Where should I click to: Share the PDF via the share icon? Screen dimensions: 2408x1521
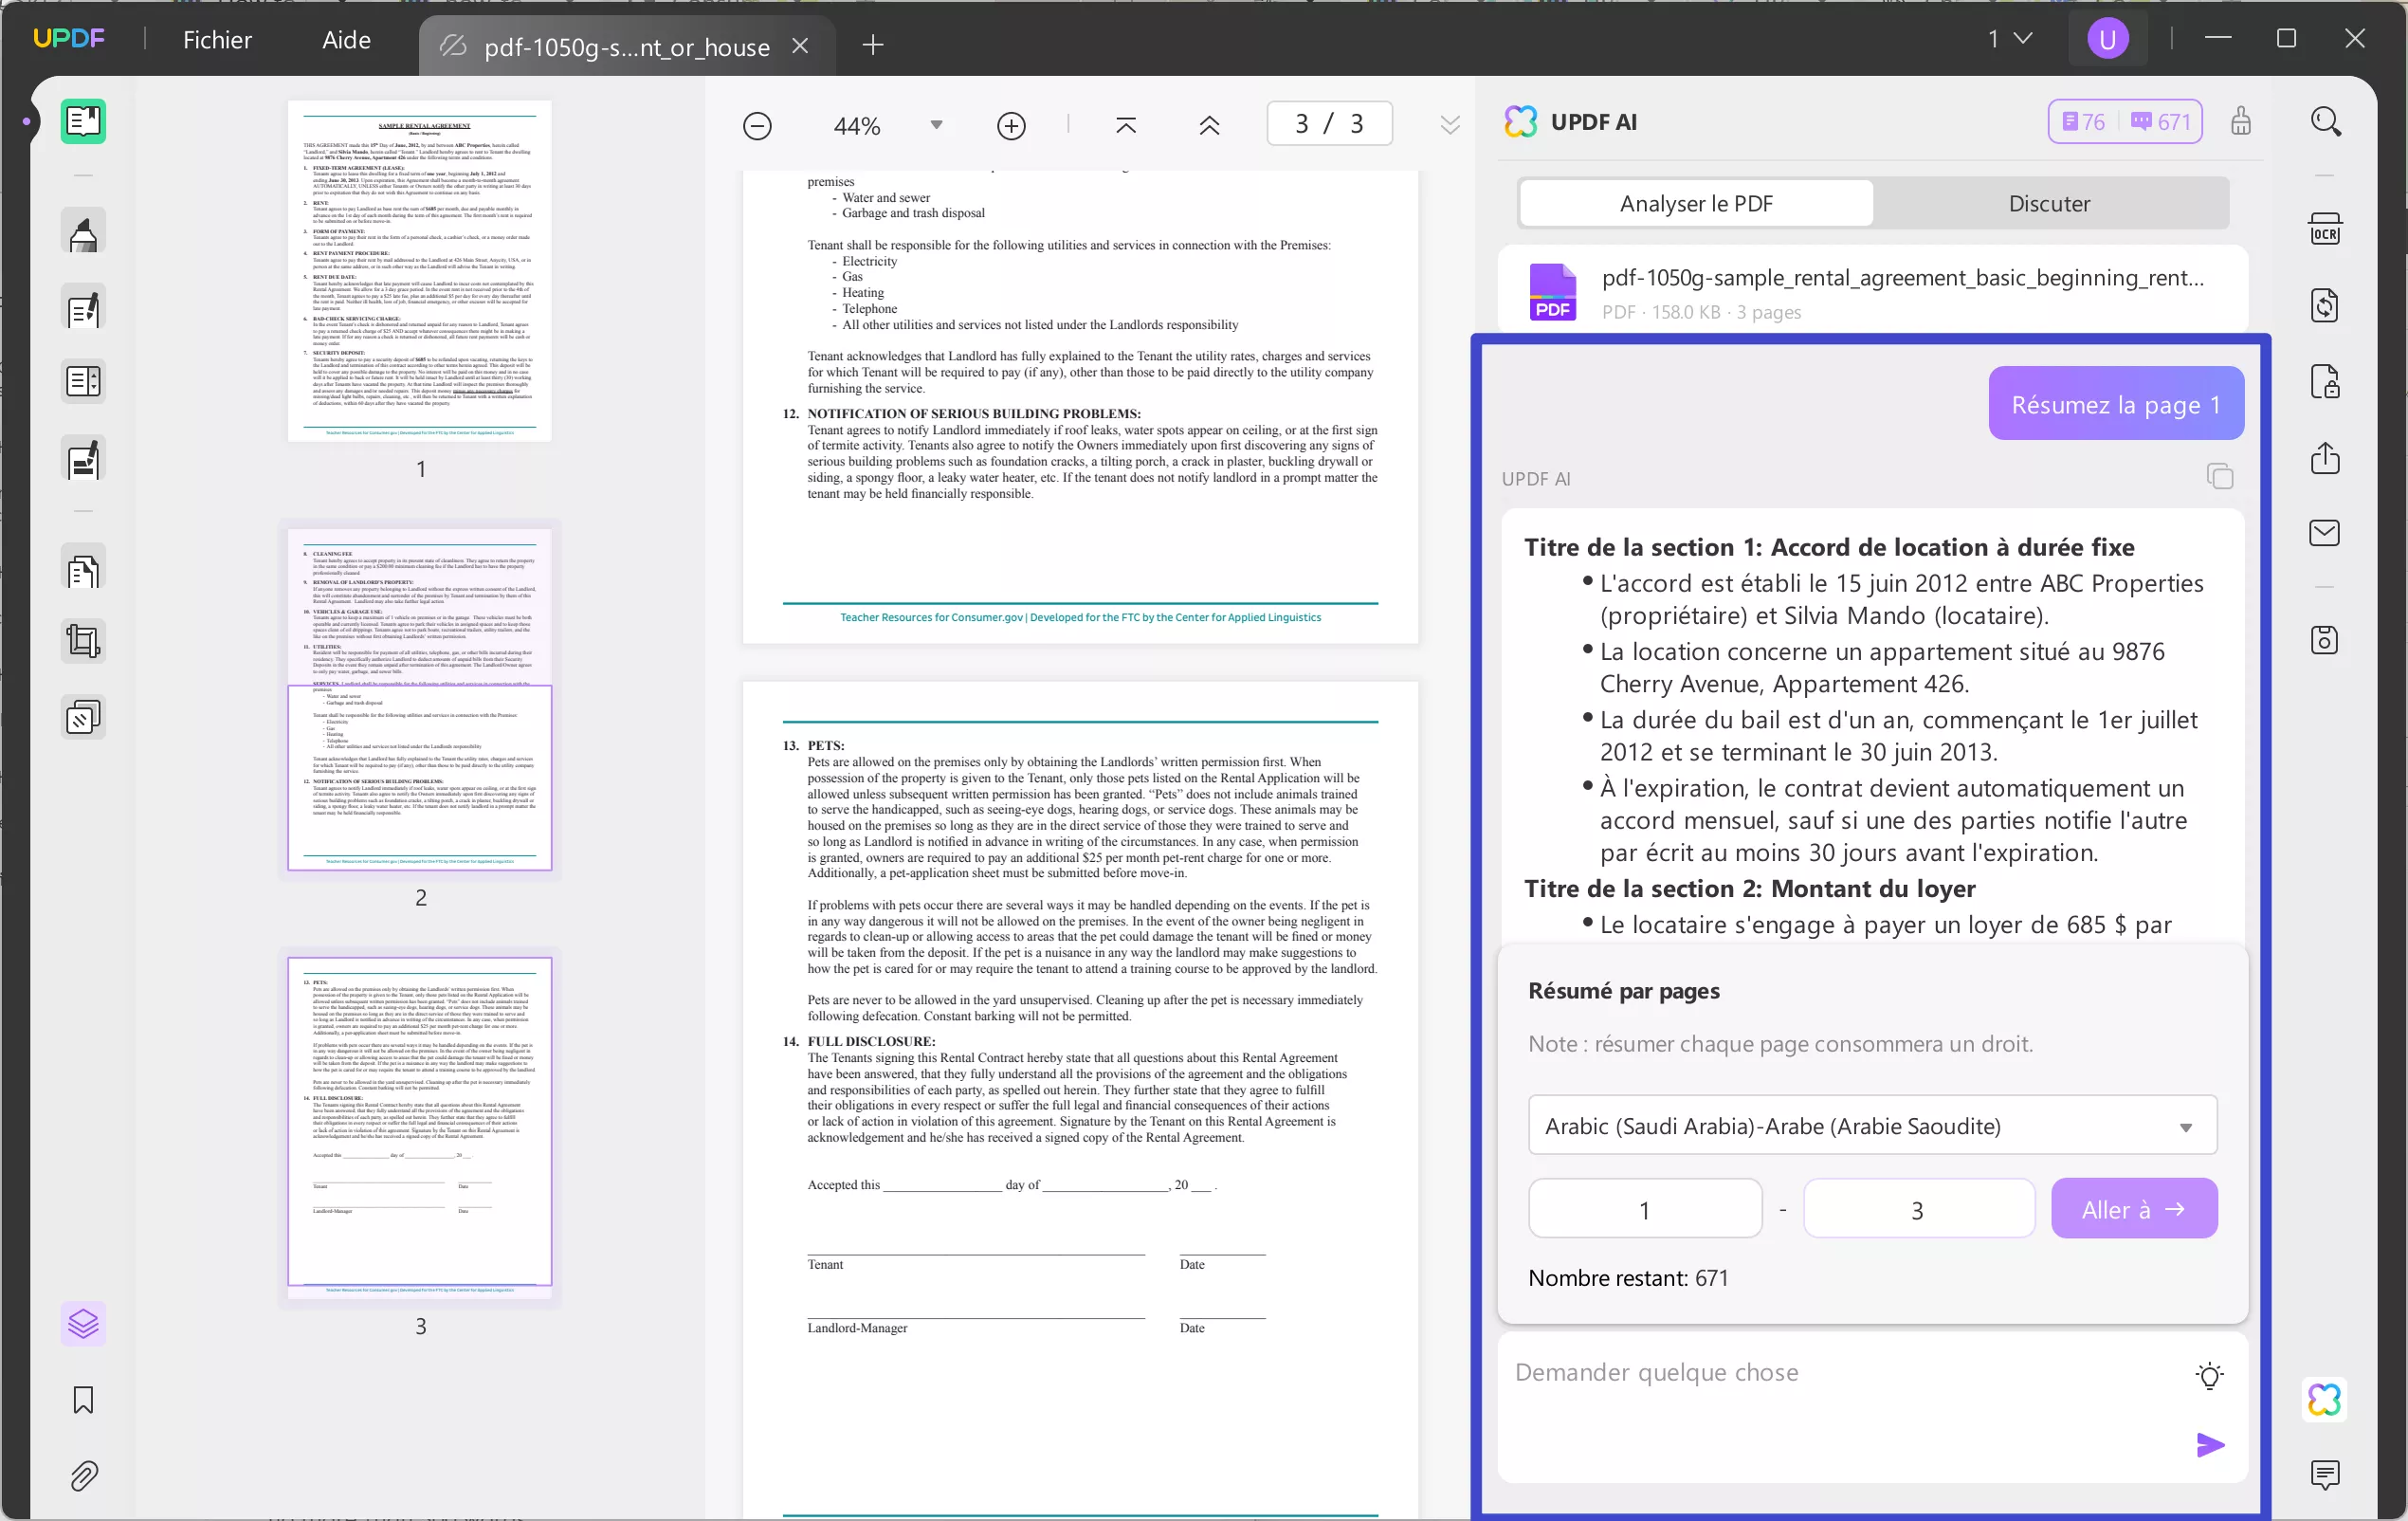2325,458
